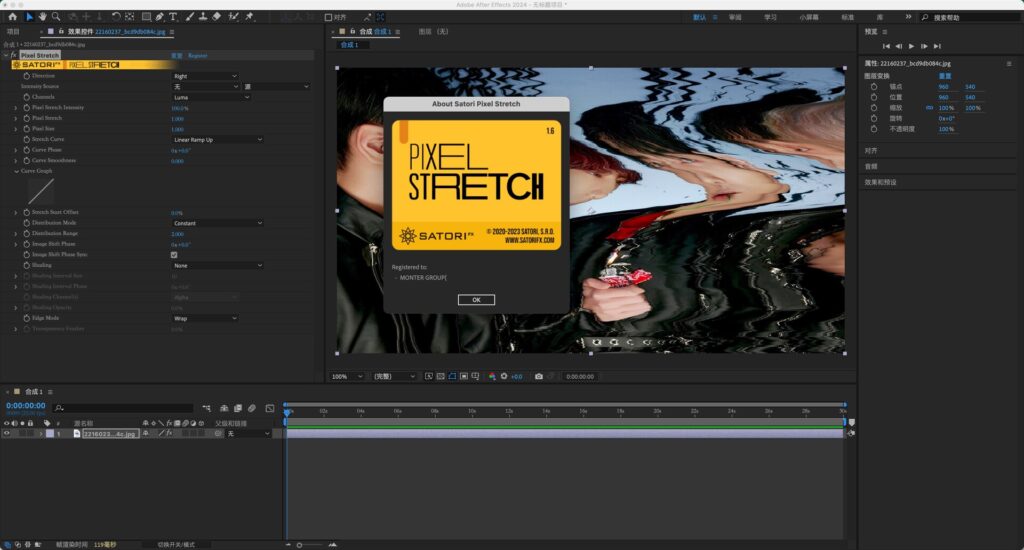Viewport: 1024px width, 550px height.
Task: Collapse the Curve Graph section
Action: [16, 171]
